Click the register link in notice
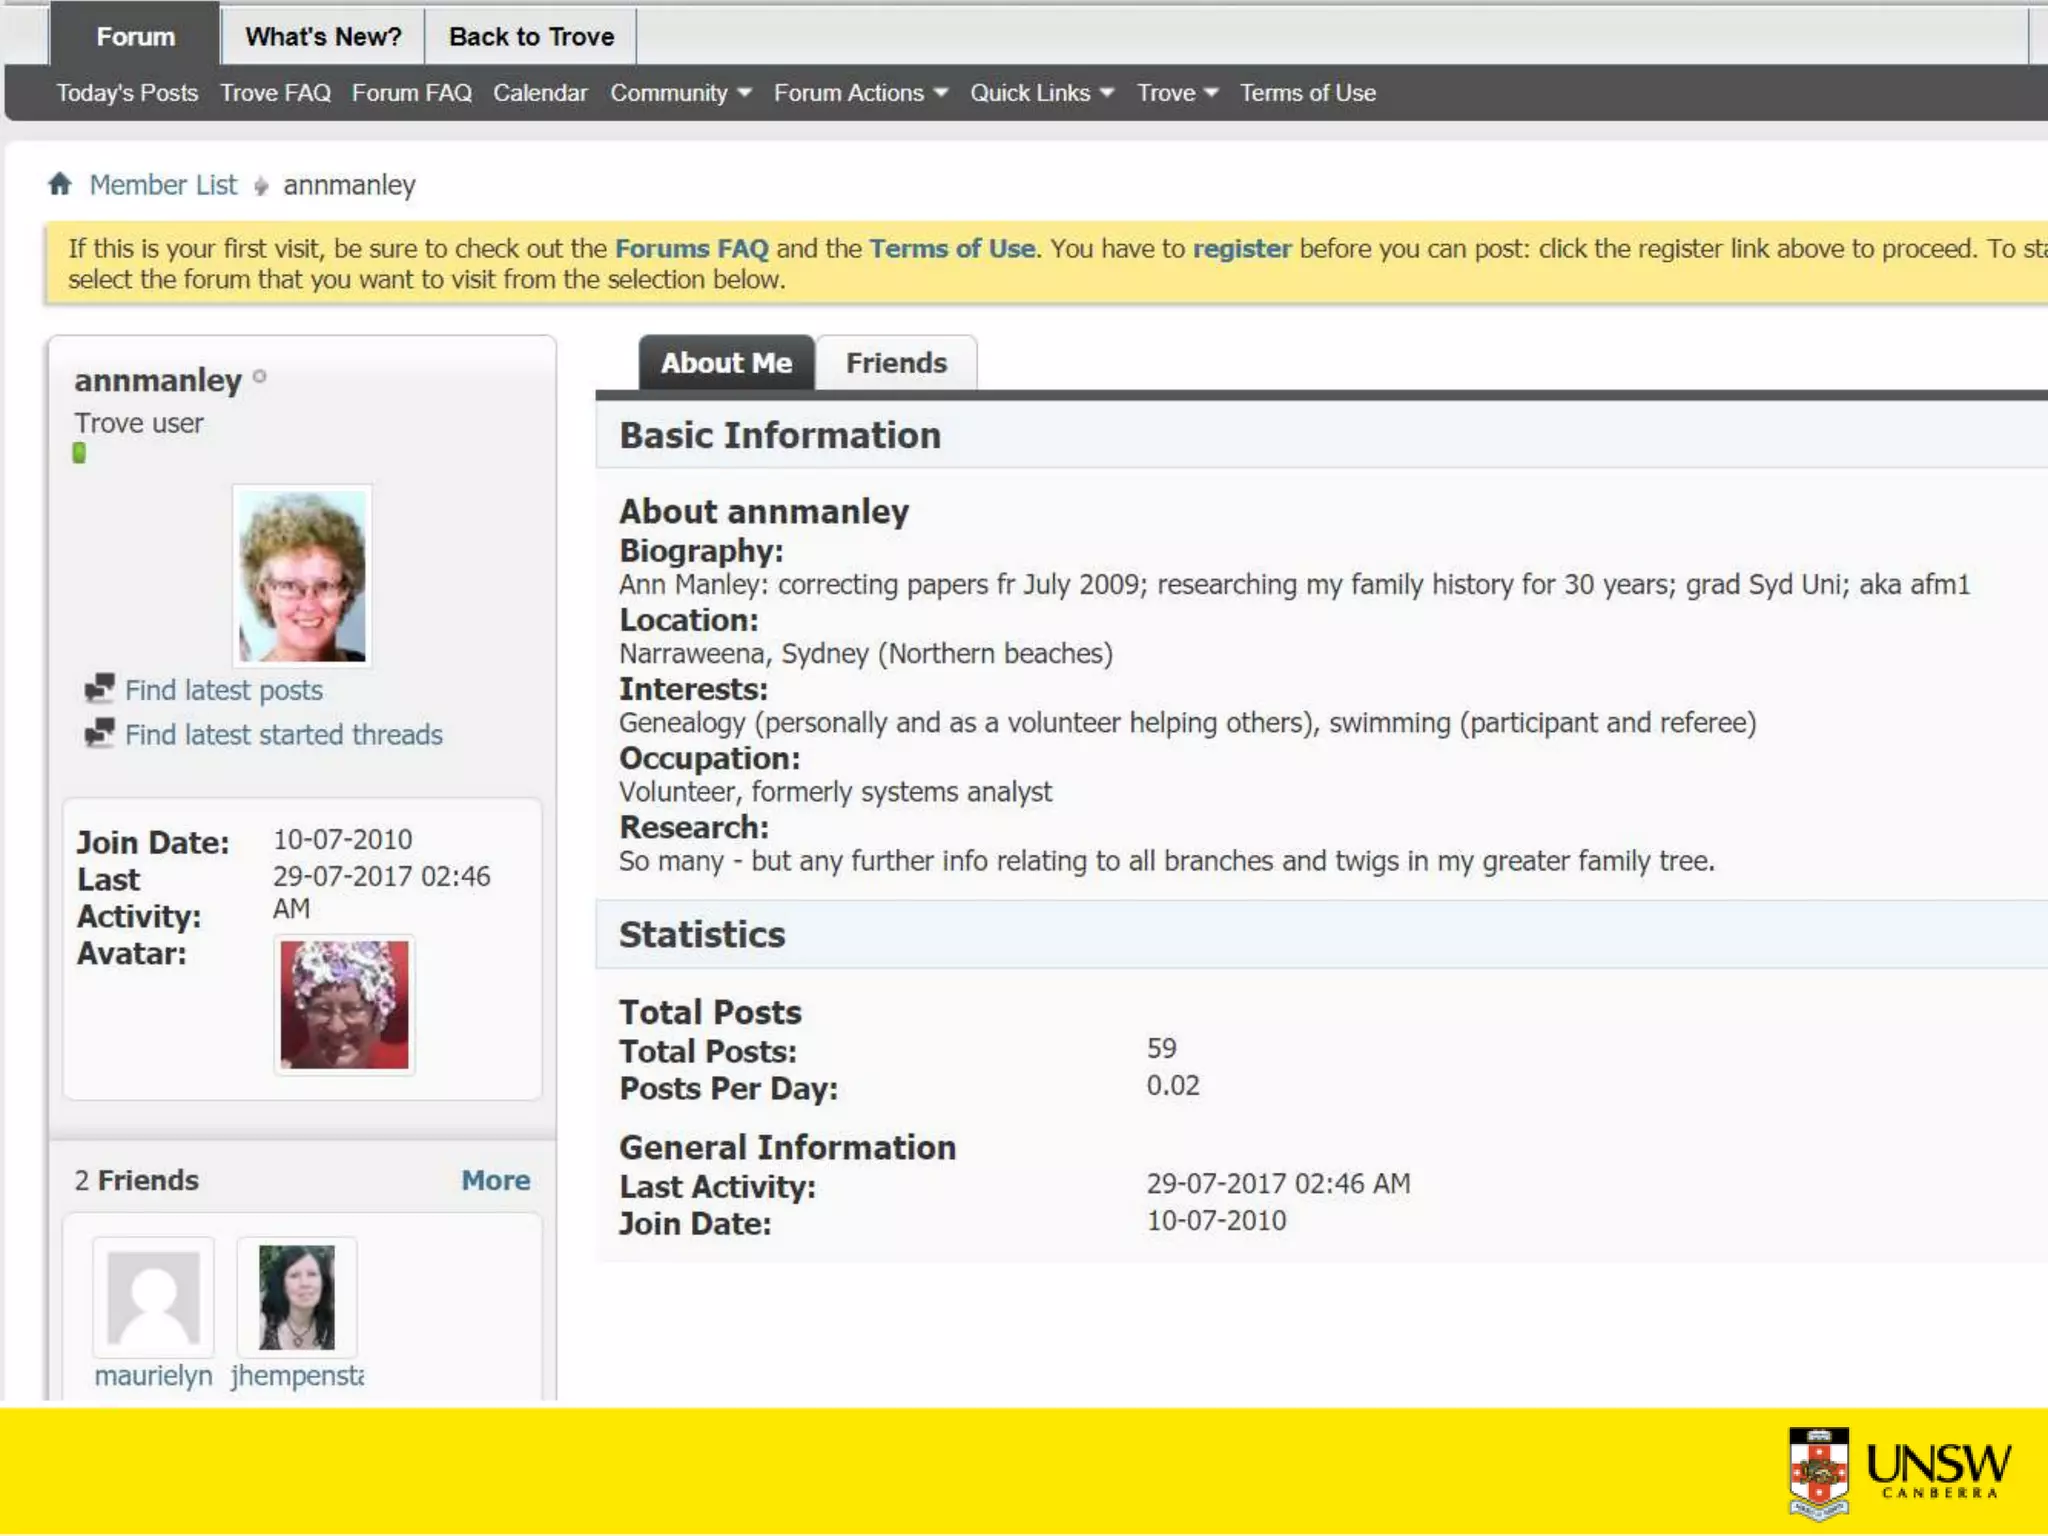Viewport: 2048px width, 1536px height. (1241, 248)
